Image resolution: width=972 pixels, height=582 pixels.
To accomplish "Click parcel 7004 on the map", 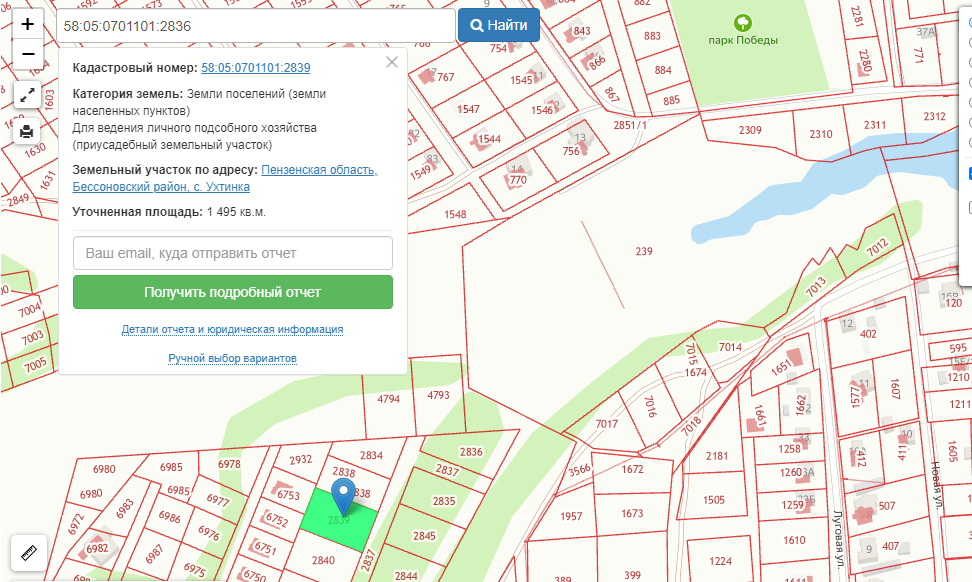I will 29,309.
